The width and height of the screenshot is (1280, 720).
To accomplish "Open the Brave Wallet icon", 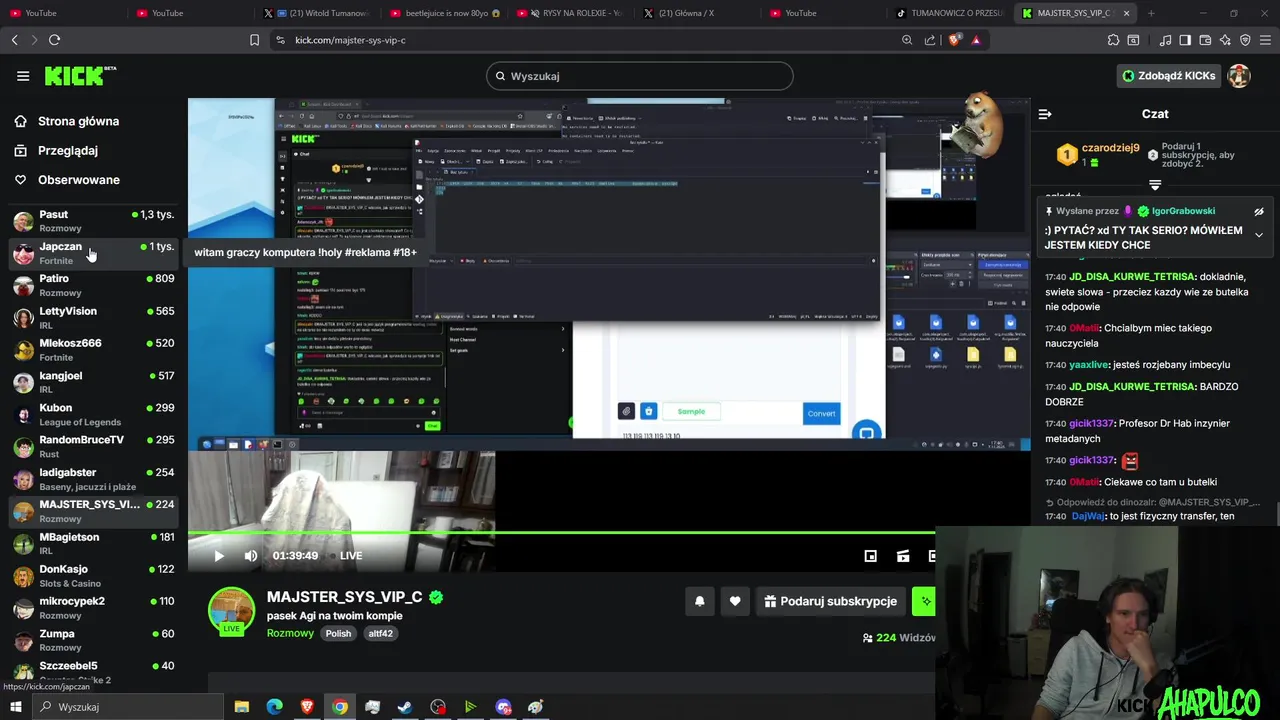I will click(x=1205, y=40).
